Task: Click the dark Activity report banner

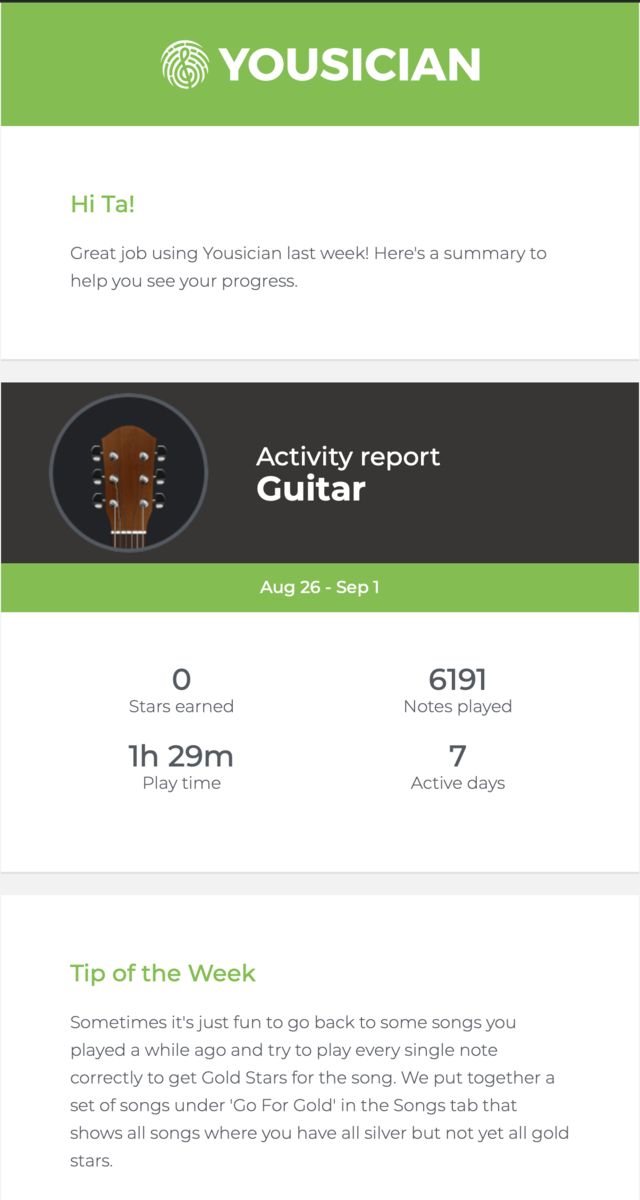Action: click(320, 473)
